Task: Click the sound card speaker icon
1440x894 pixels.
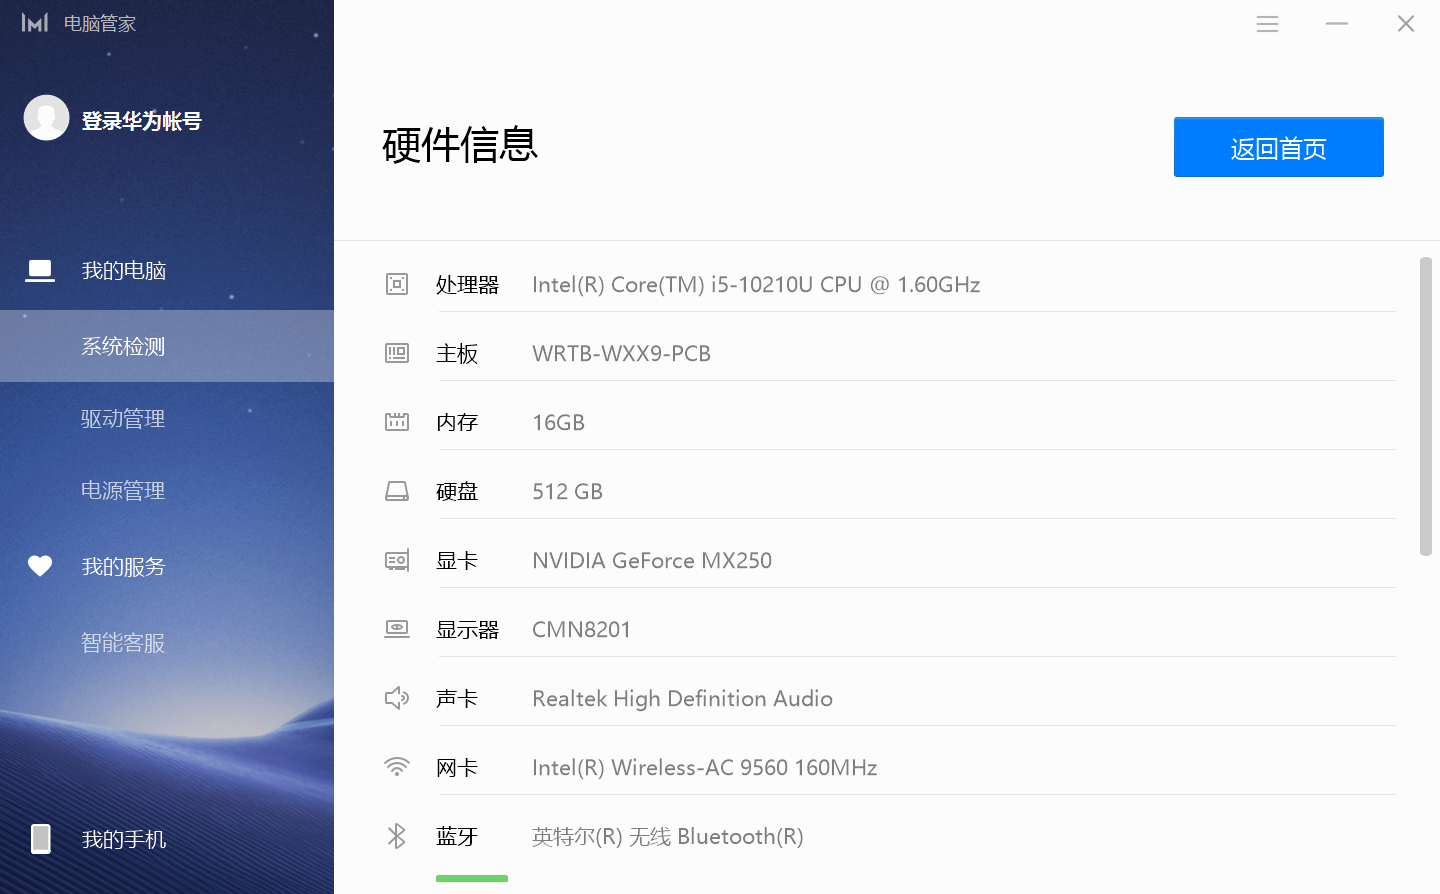Action: click(x=397, y=698)
